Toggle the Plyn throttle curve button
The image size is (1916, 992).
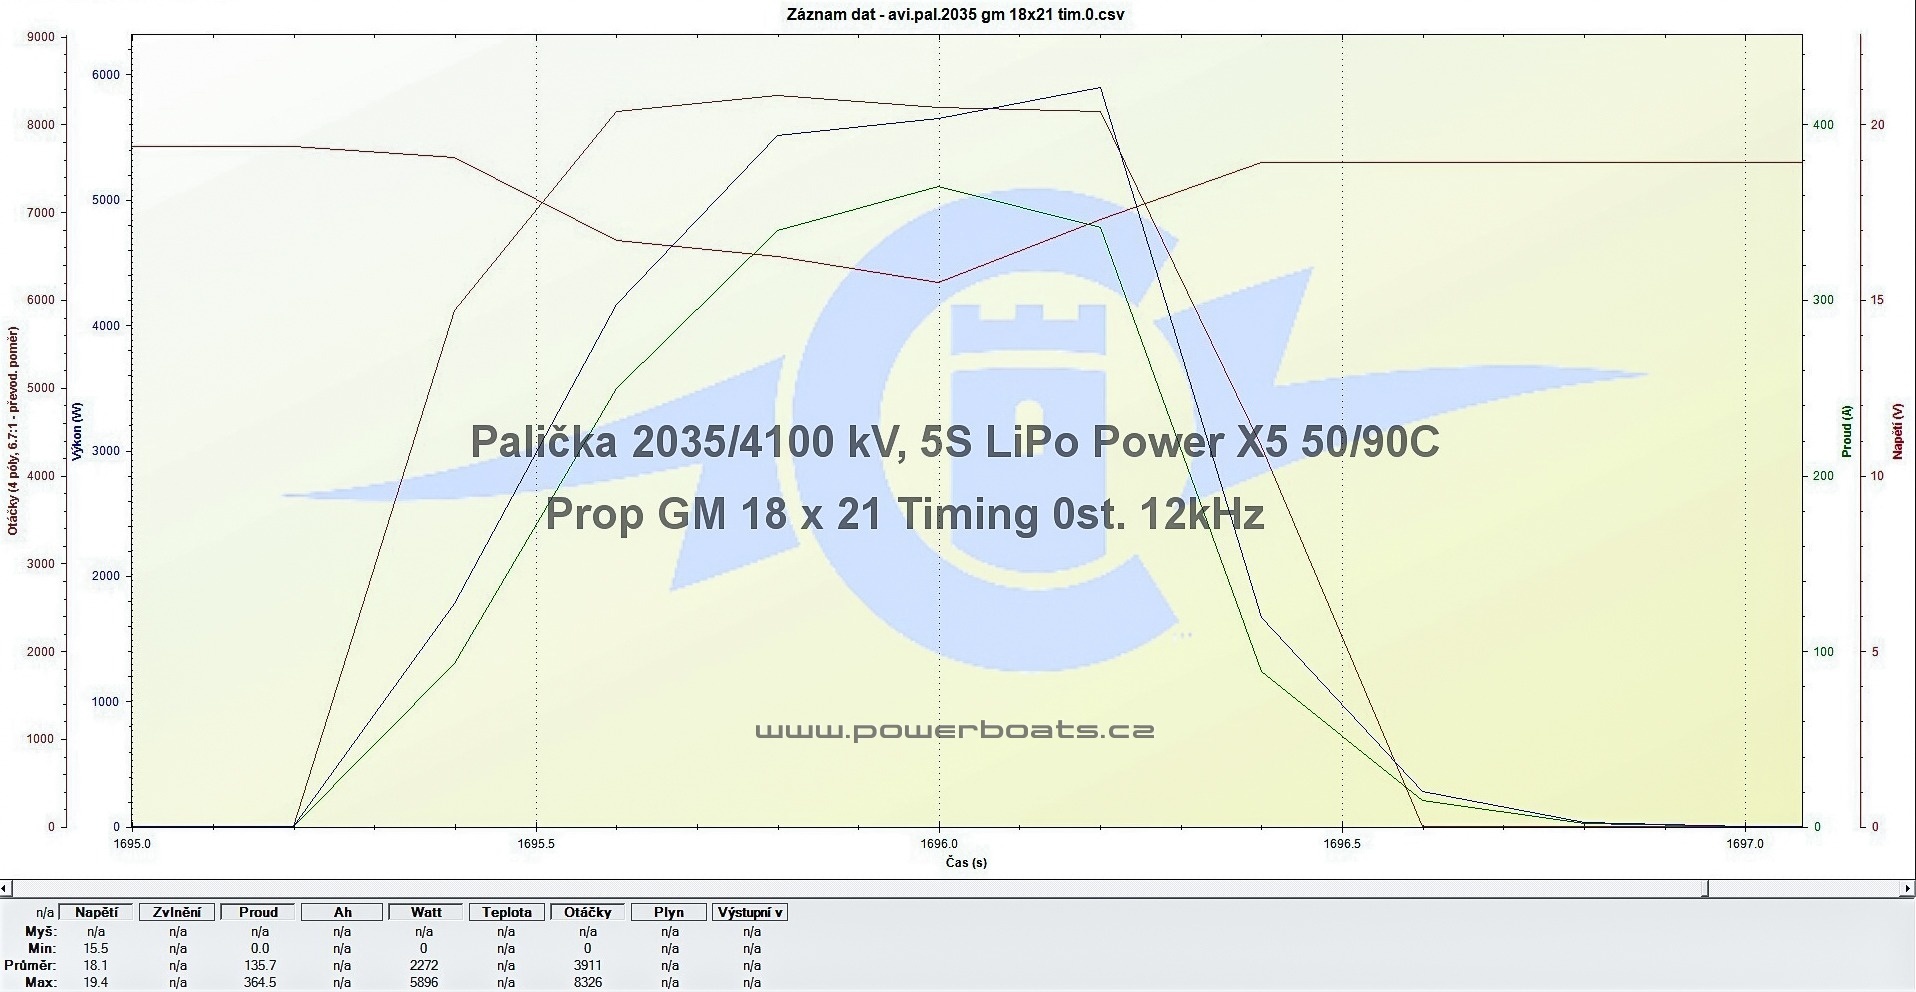pos(669,912)
